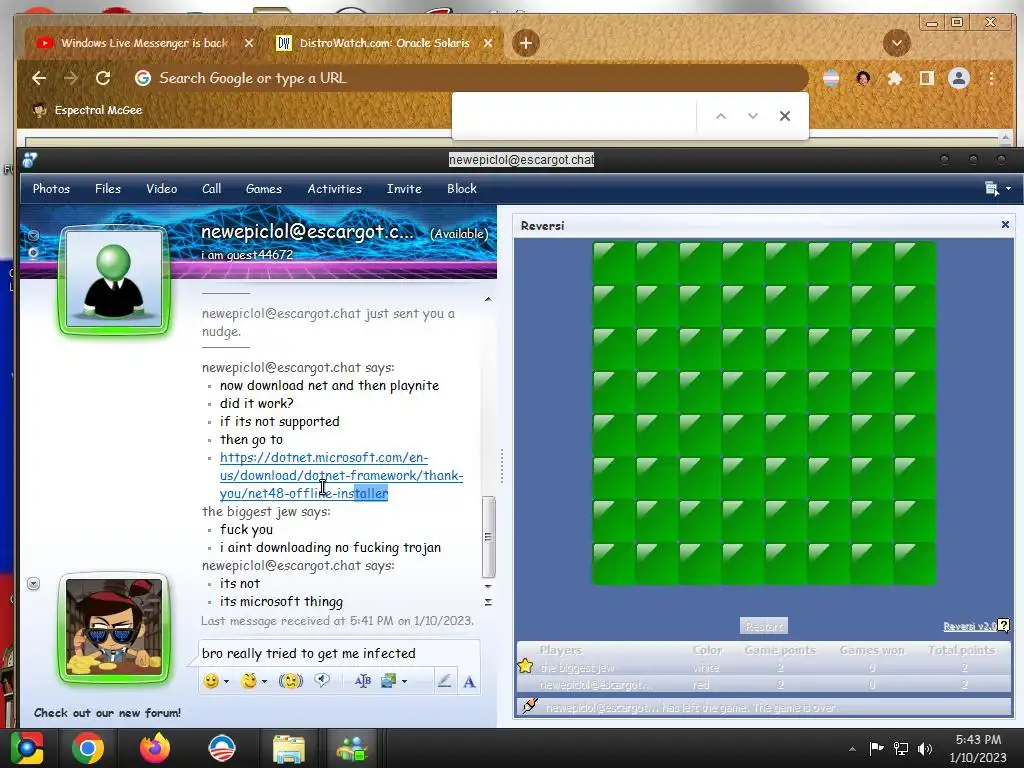Show hidden system tray icons
Image resolution: width=1024 pixels, height=768 pixels.
pyautogui.click(x=852, y=749)
